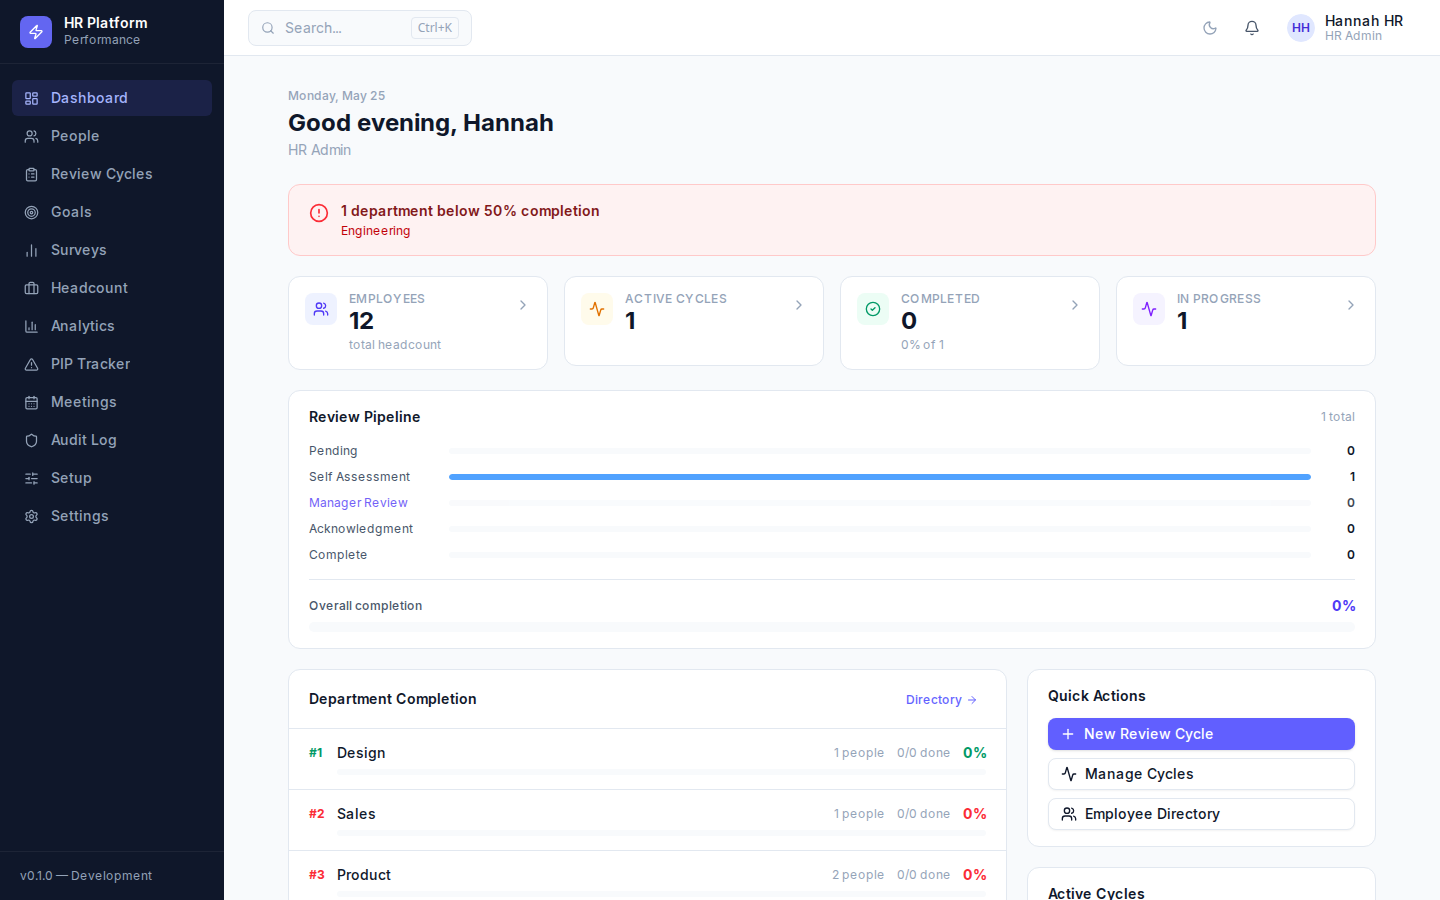Viewport: 1440px width, 900px height.
Task: Open notifications via the bell icon
Action: (1252, 28)
